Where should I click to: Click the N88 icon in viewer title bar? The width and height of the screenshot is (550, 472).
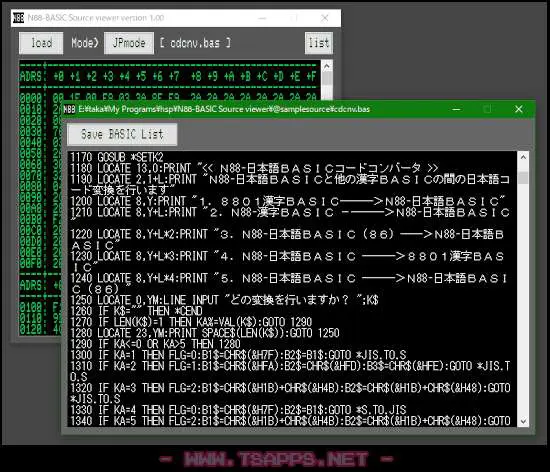click(x=18, y=18)
